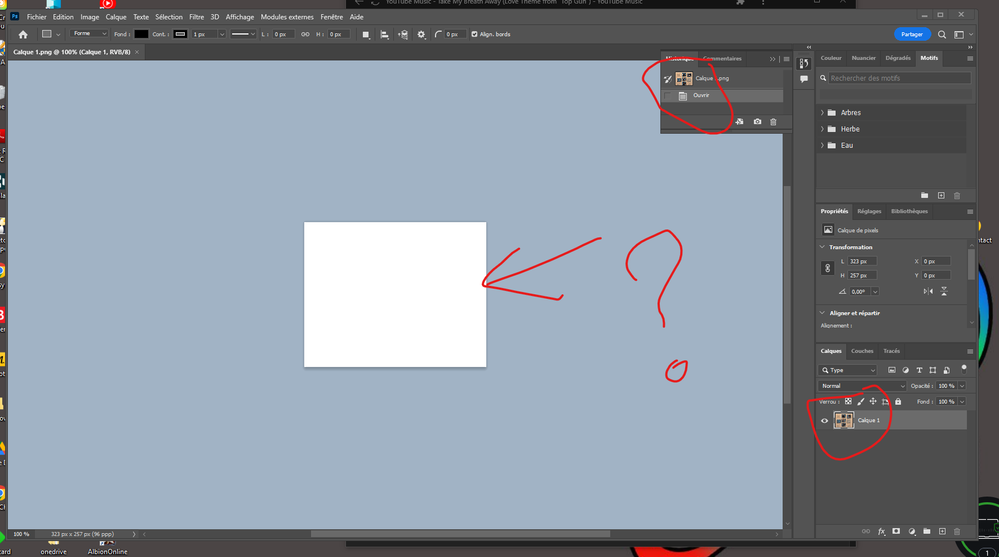999x557 pixels.
Task: Open shape settings gear icon
Action: point(421,34)
